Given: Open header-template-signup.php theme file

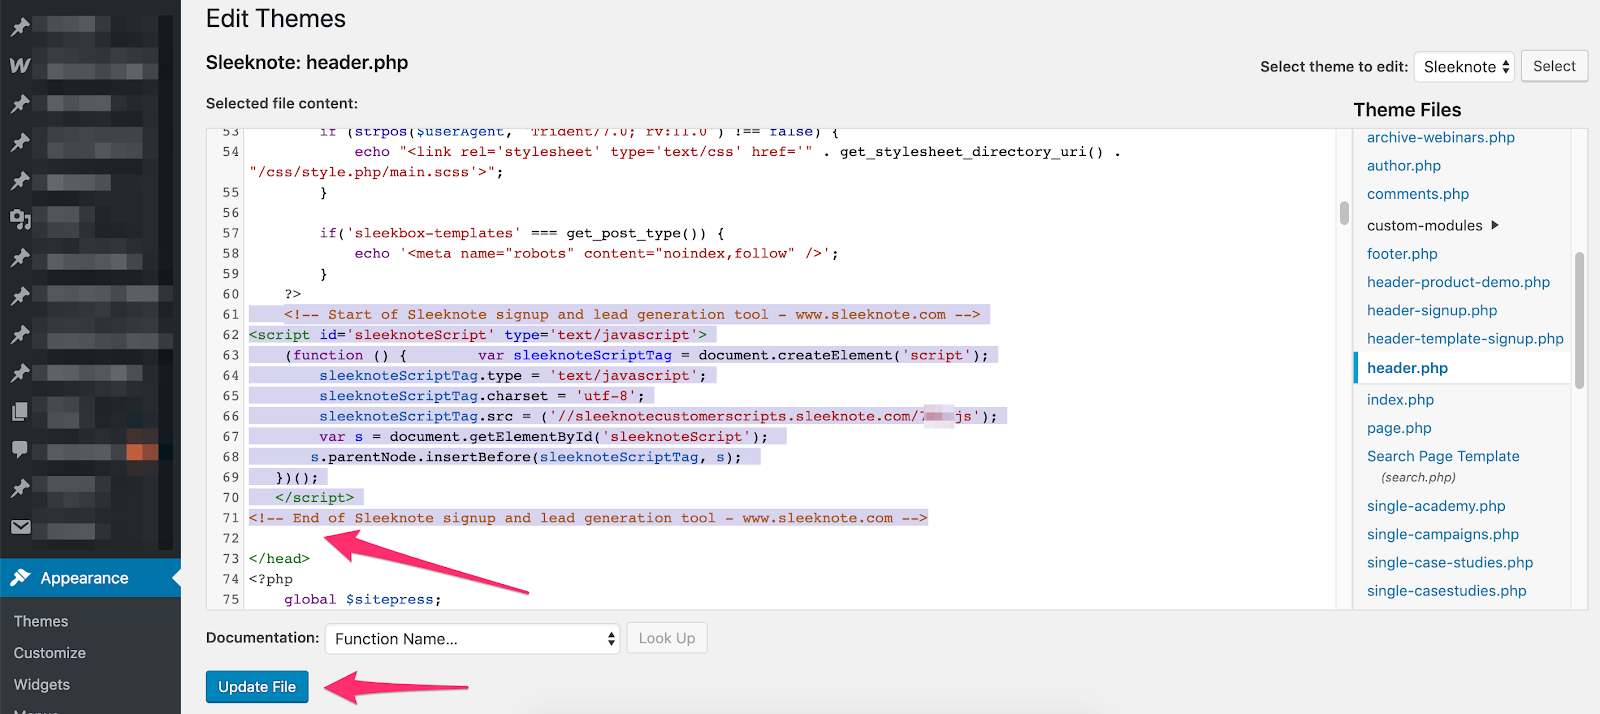Looking at the screenshot, I should [x=1465, y=339].
